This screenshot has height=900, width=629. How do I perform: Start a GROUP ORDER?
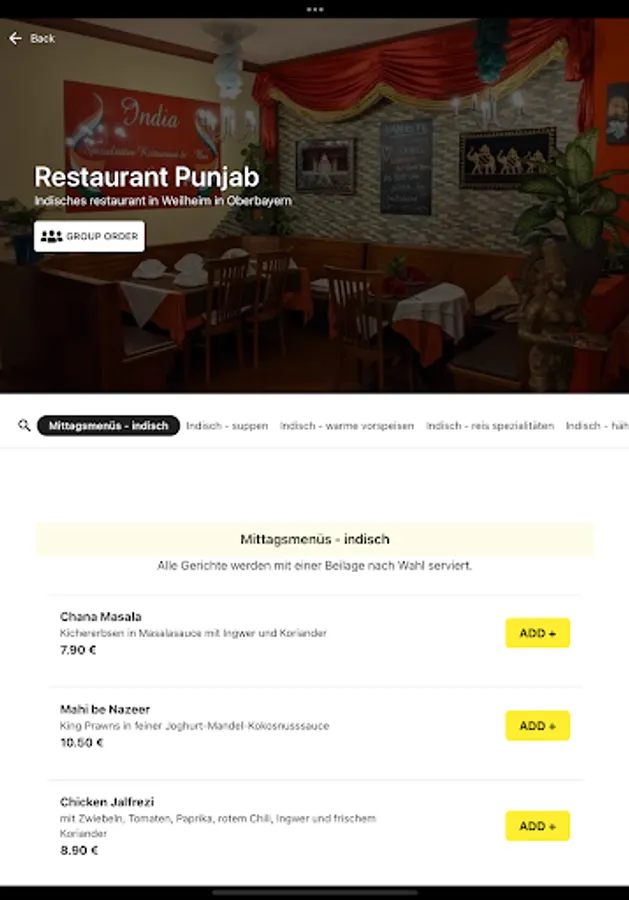[x=89, y=236]
